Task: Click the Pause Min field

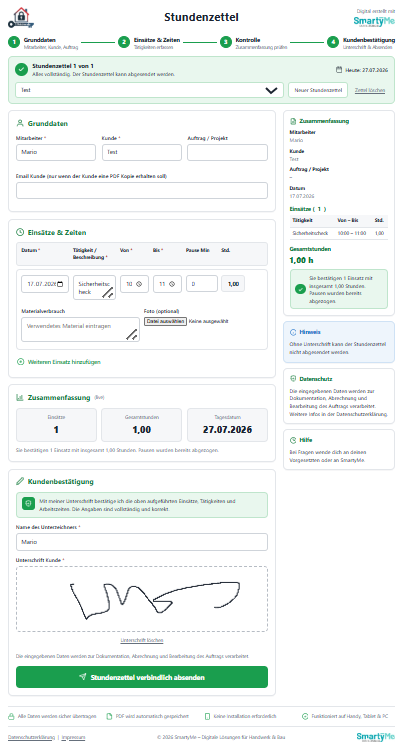Action: coord(202,284)
